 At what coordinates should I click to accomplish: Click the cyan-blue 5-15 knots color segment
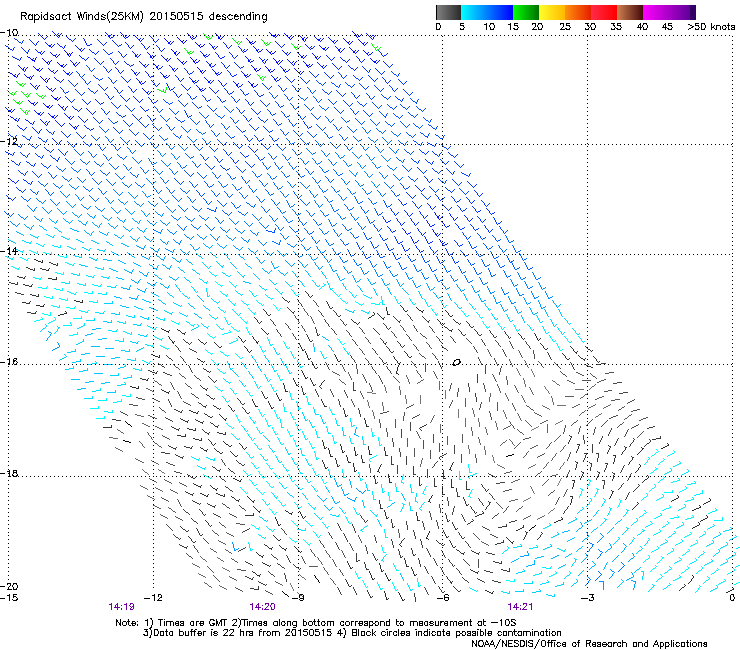[x=487, y=12]
